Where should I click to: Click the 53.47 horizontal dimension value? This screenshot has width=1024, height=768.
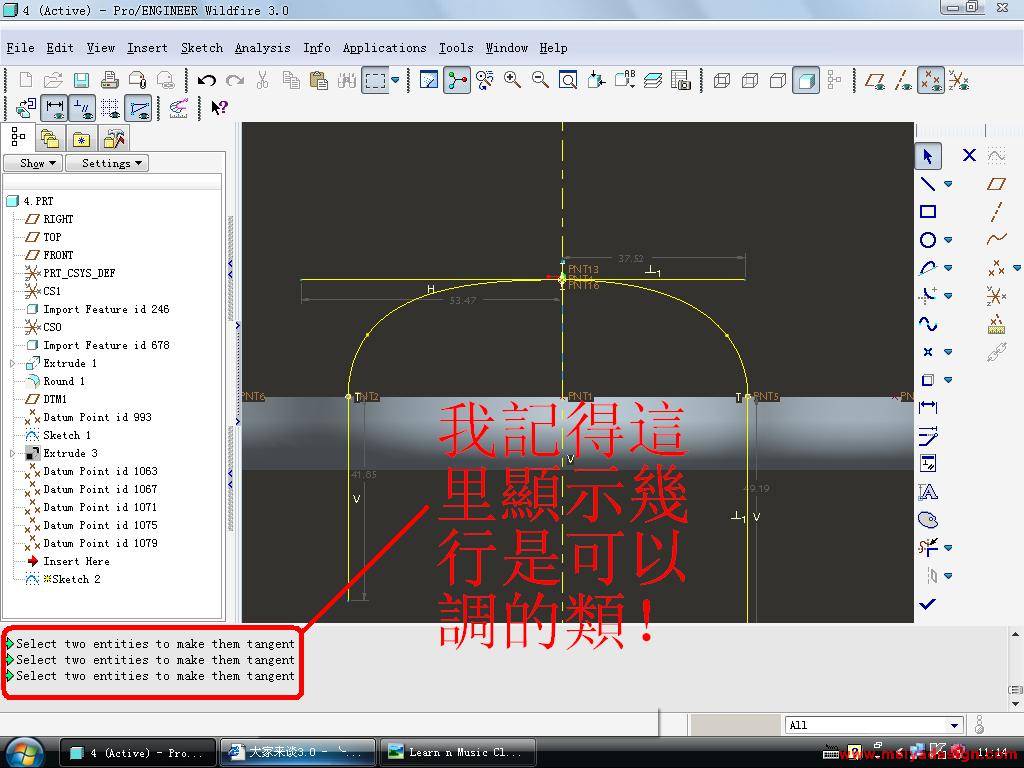[462, 300]
